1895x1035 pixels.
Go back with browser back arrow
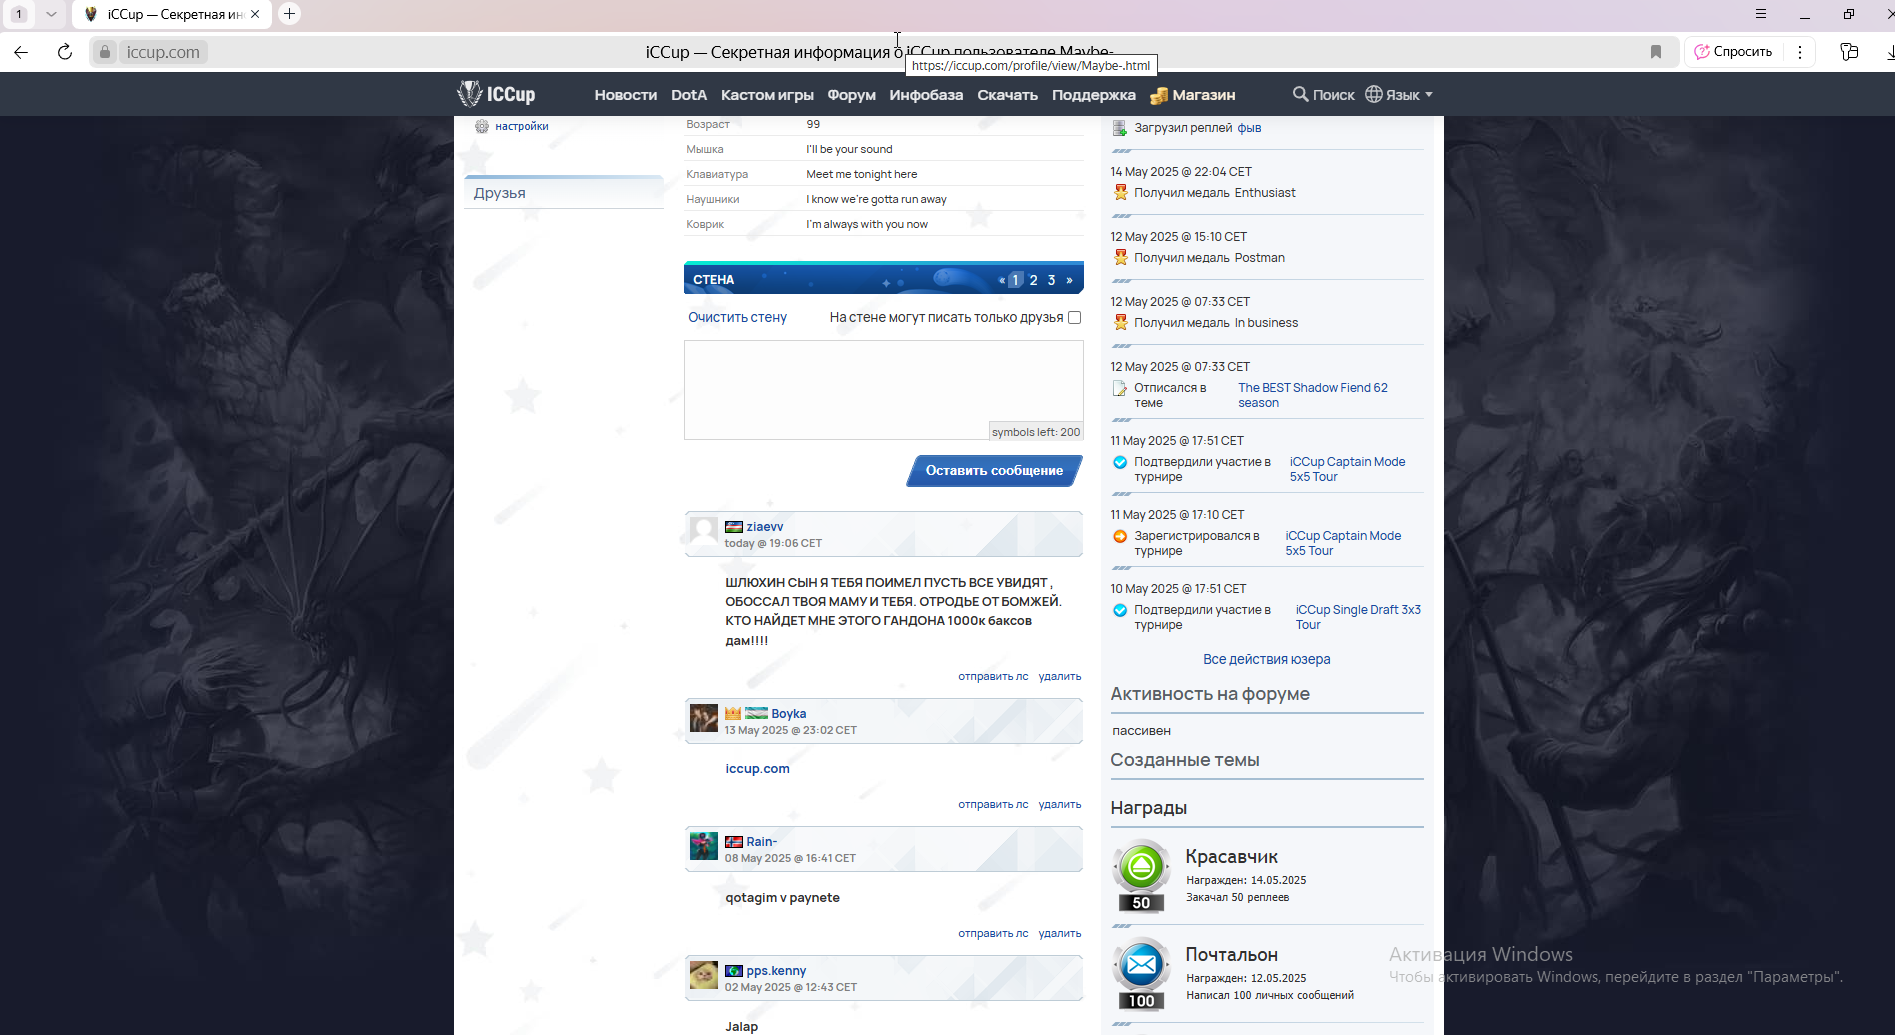[21, 52]
